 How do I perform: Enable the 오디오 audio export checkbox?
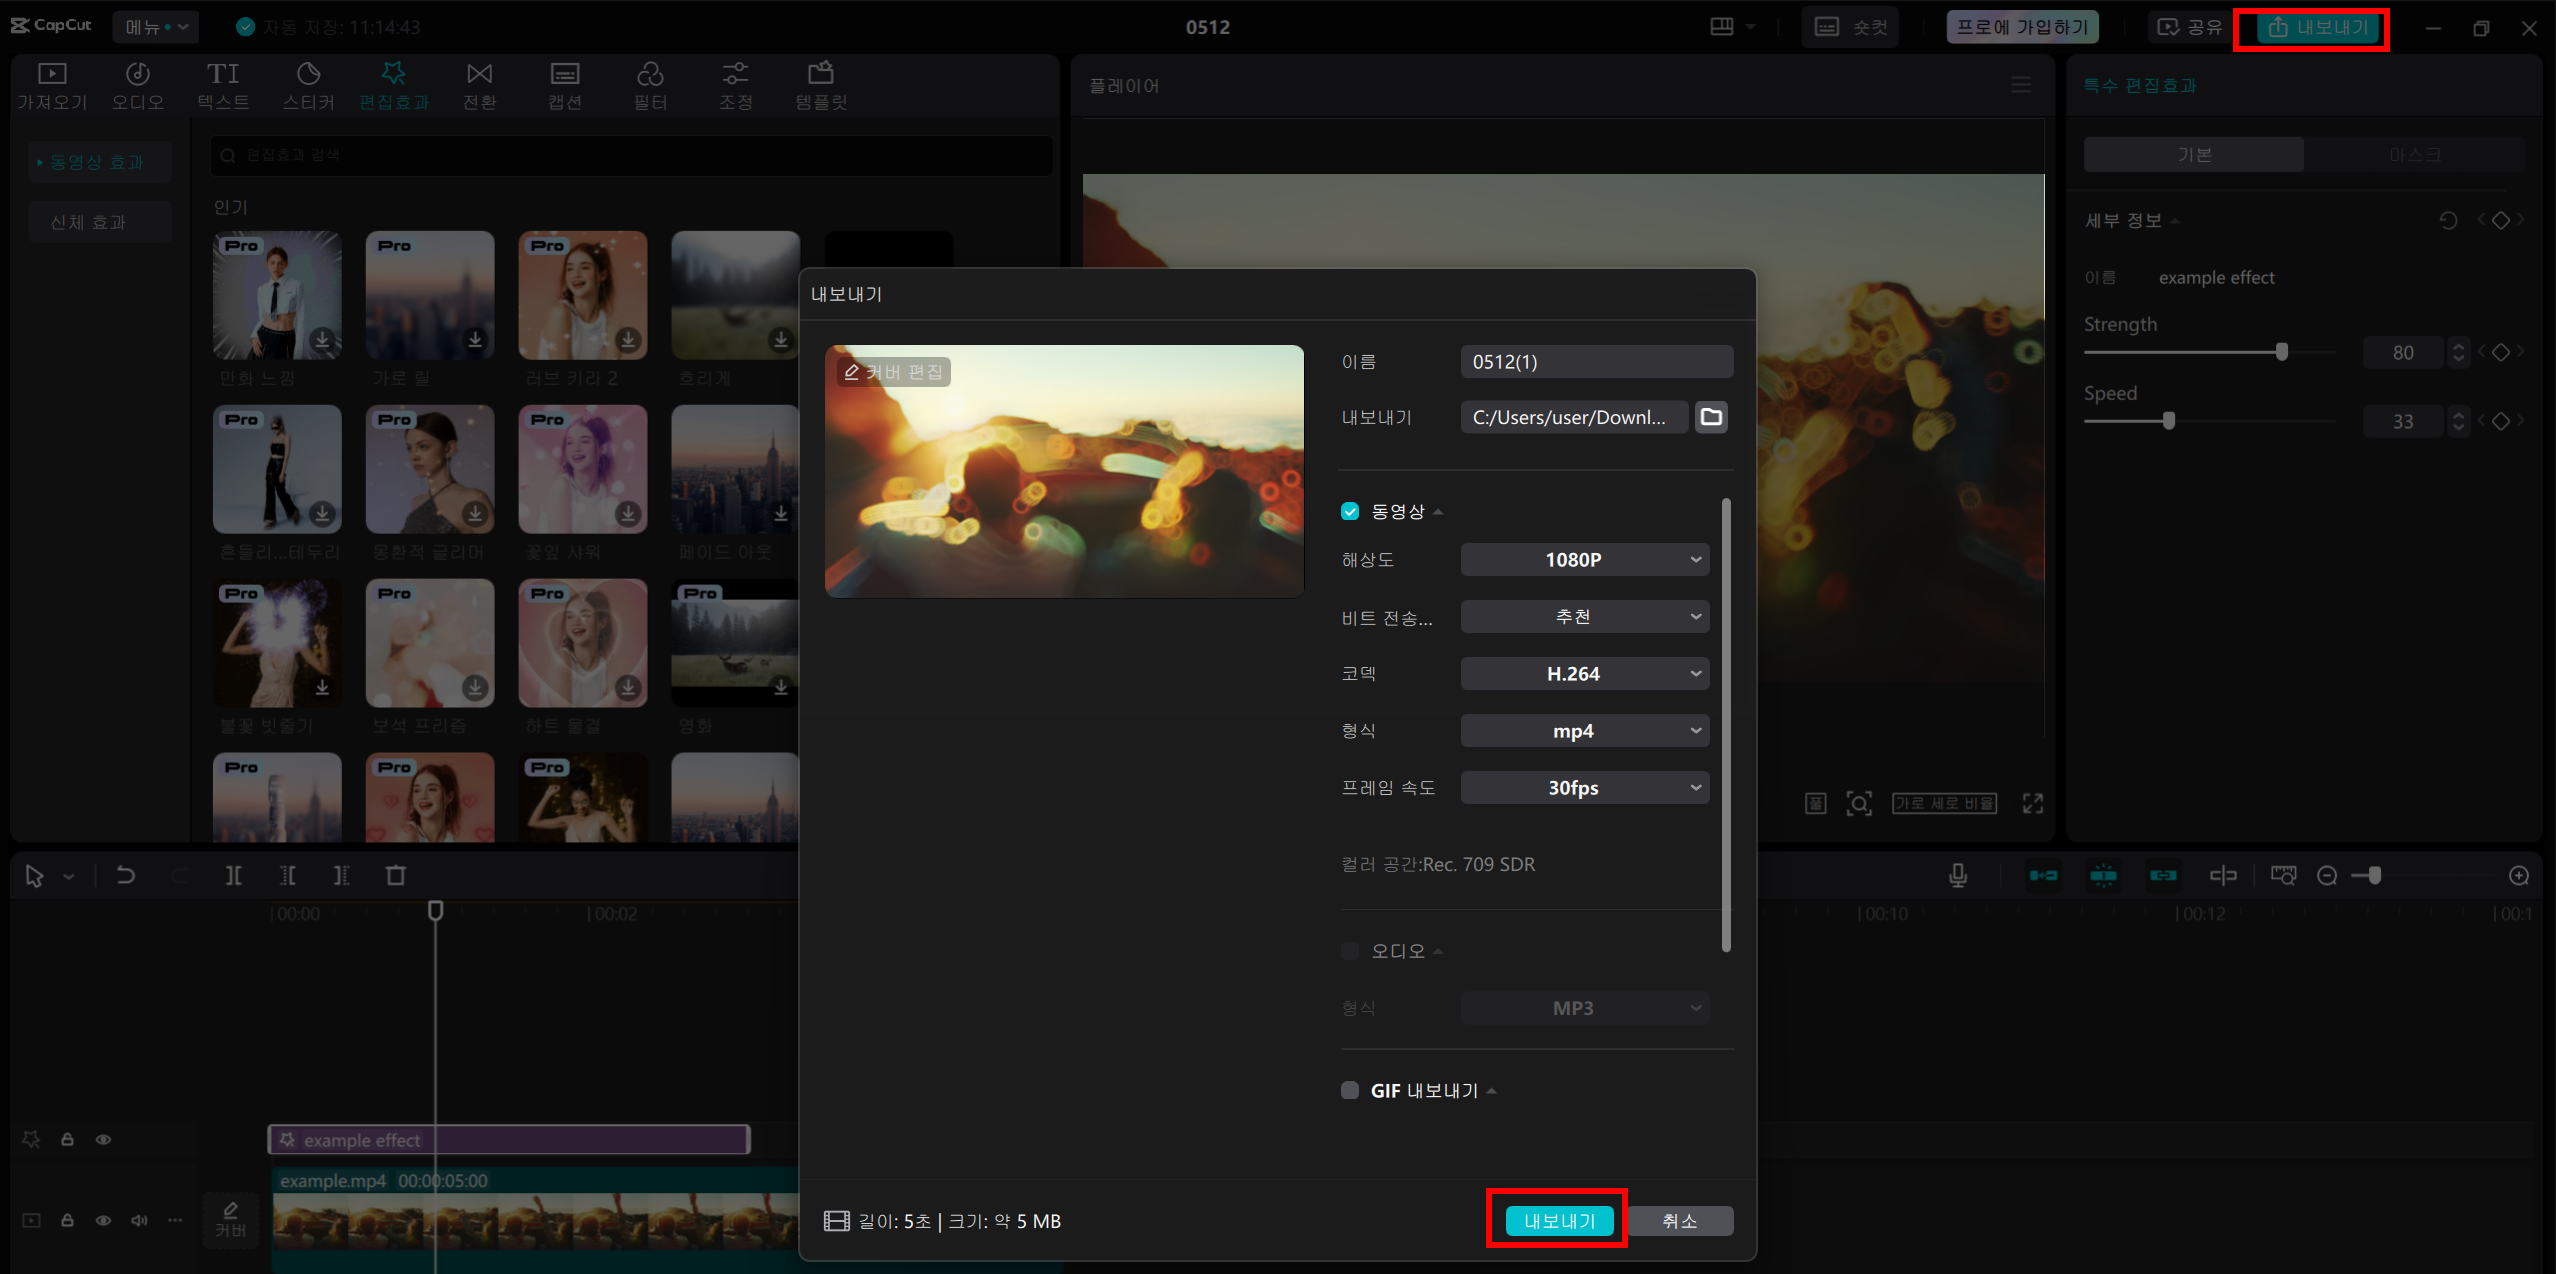(x=1350, y=951)
